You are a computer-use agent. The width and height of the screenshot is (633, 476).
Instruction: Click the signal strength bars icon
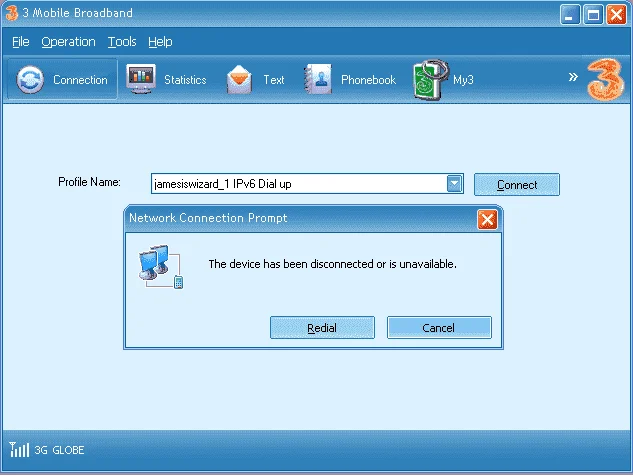tap(19, 449)
